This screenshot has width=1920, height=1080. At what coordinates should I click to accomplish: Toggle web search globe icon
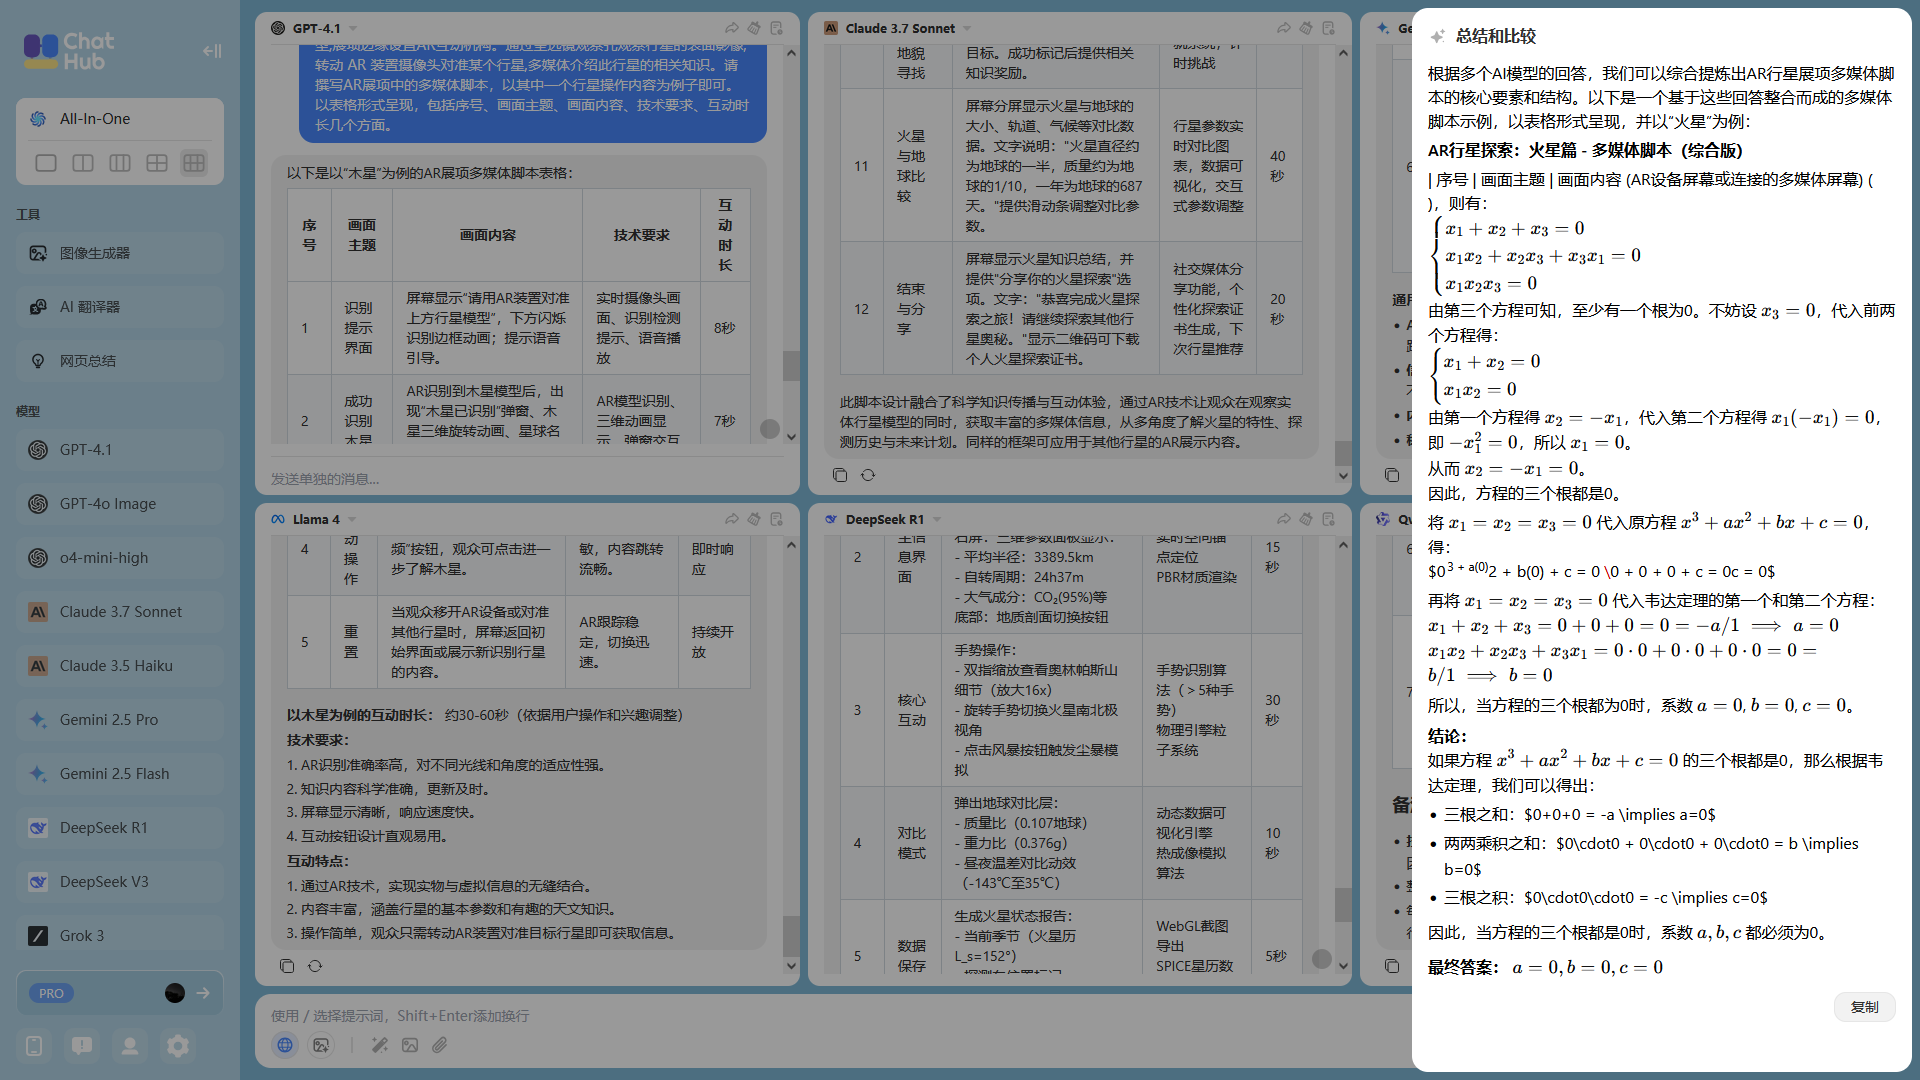pos(285,1045)
